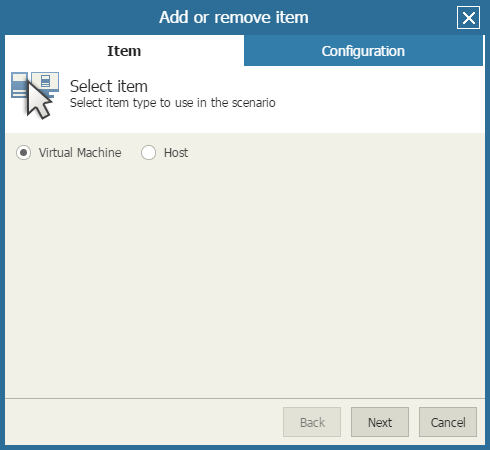Open the Item tab

(x=124, y=51)
